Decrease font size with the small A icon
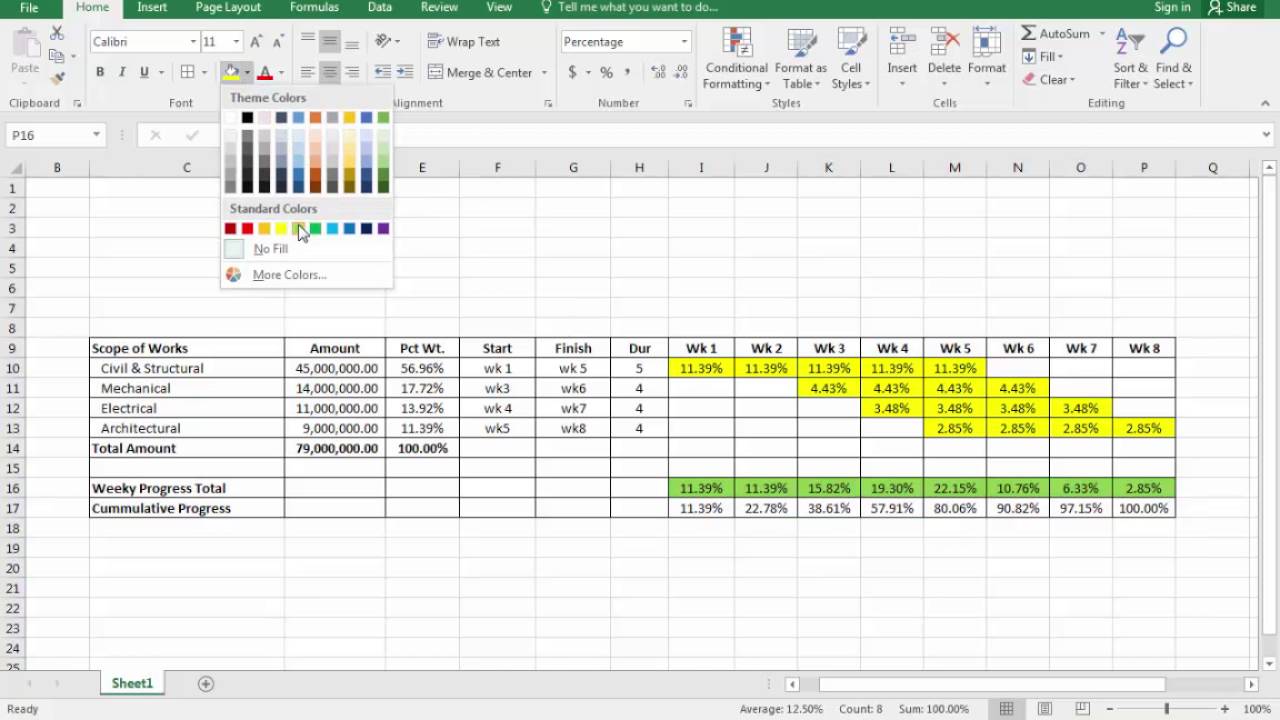The width and height of the screenshot is (1280, 720). click(278, 42)
